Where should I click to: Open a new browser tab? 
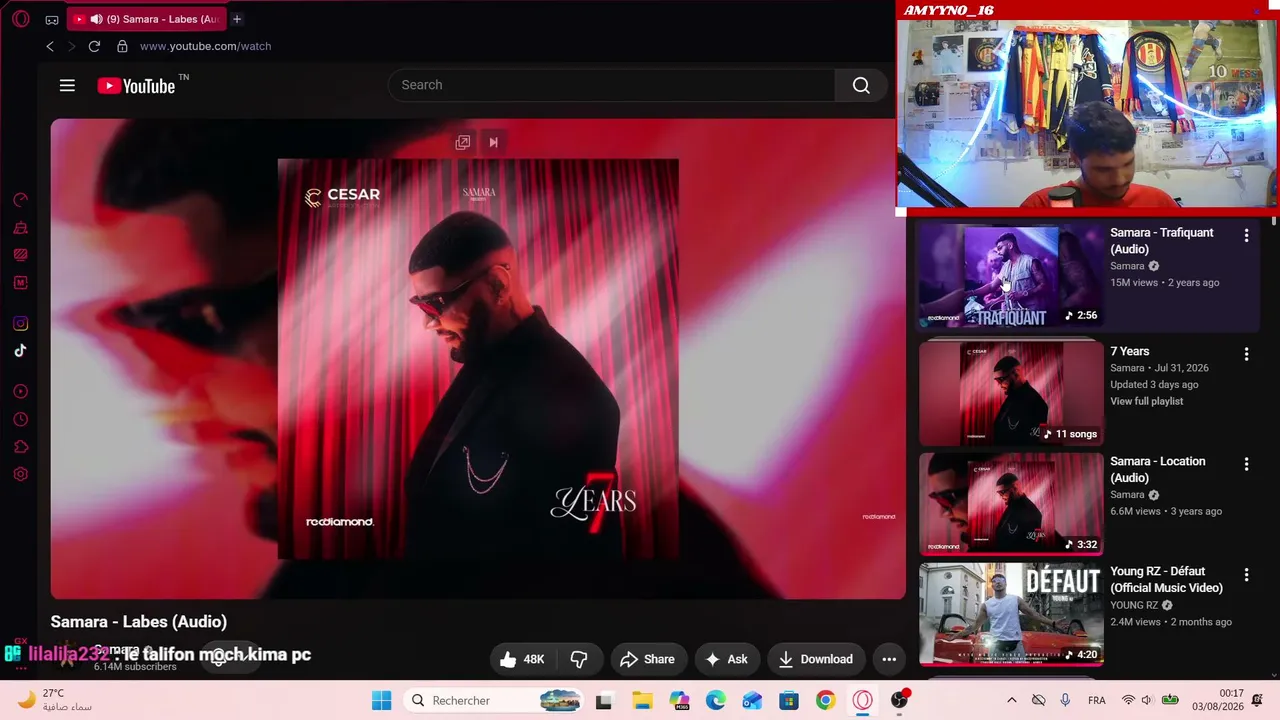(237, 19)
